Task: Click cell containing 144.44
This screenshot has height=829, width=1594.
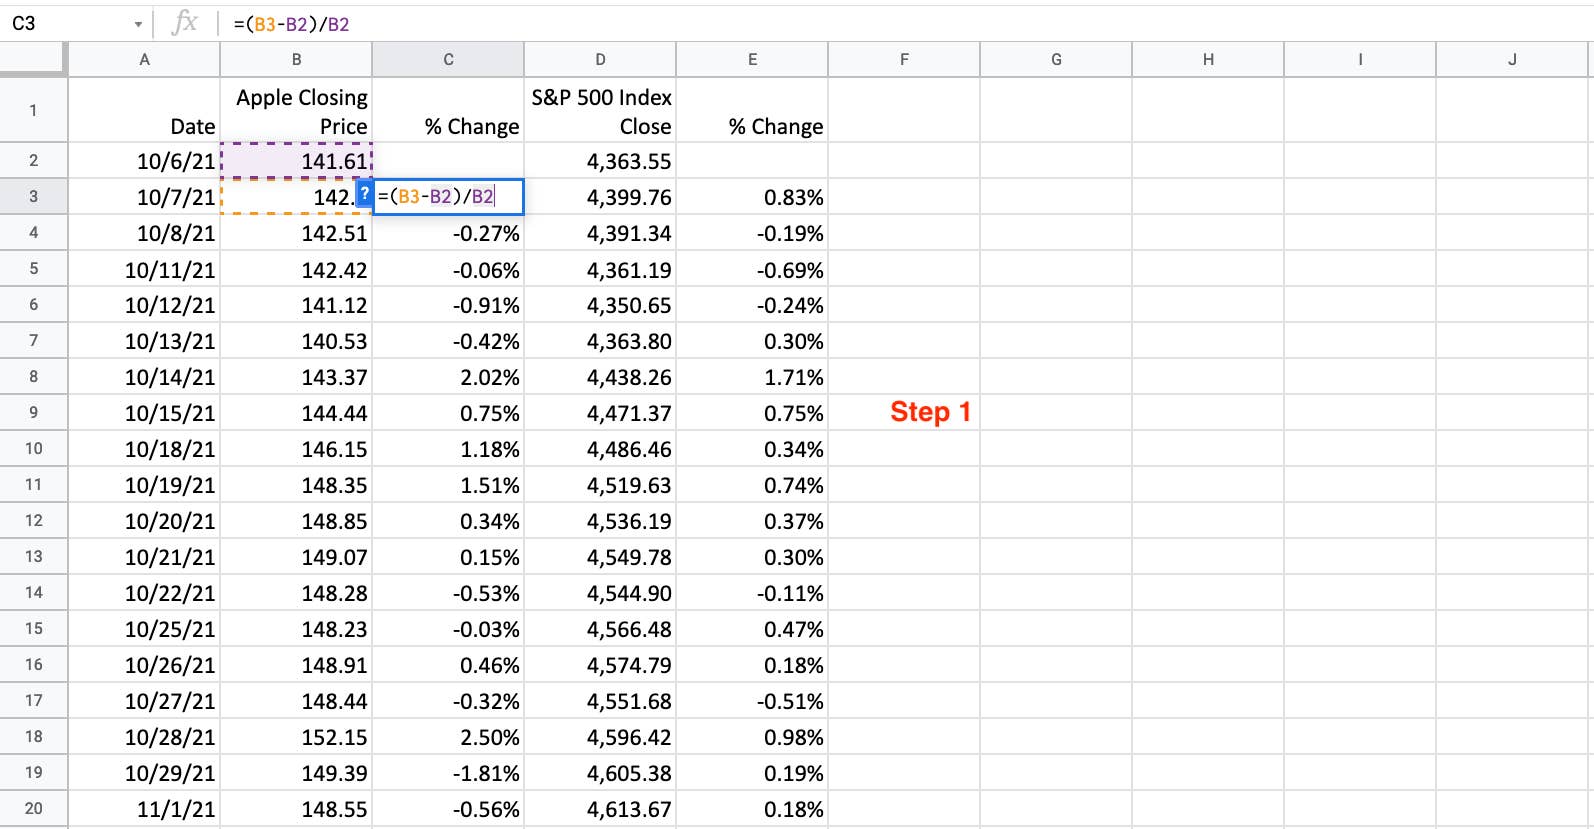Action: (x=296, y=413)
